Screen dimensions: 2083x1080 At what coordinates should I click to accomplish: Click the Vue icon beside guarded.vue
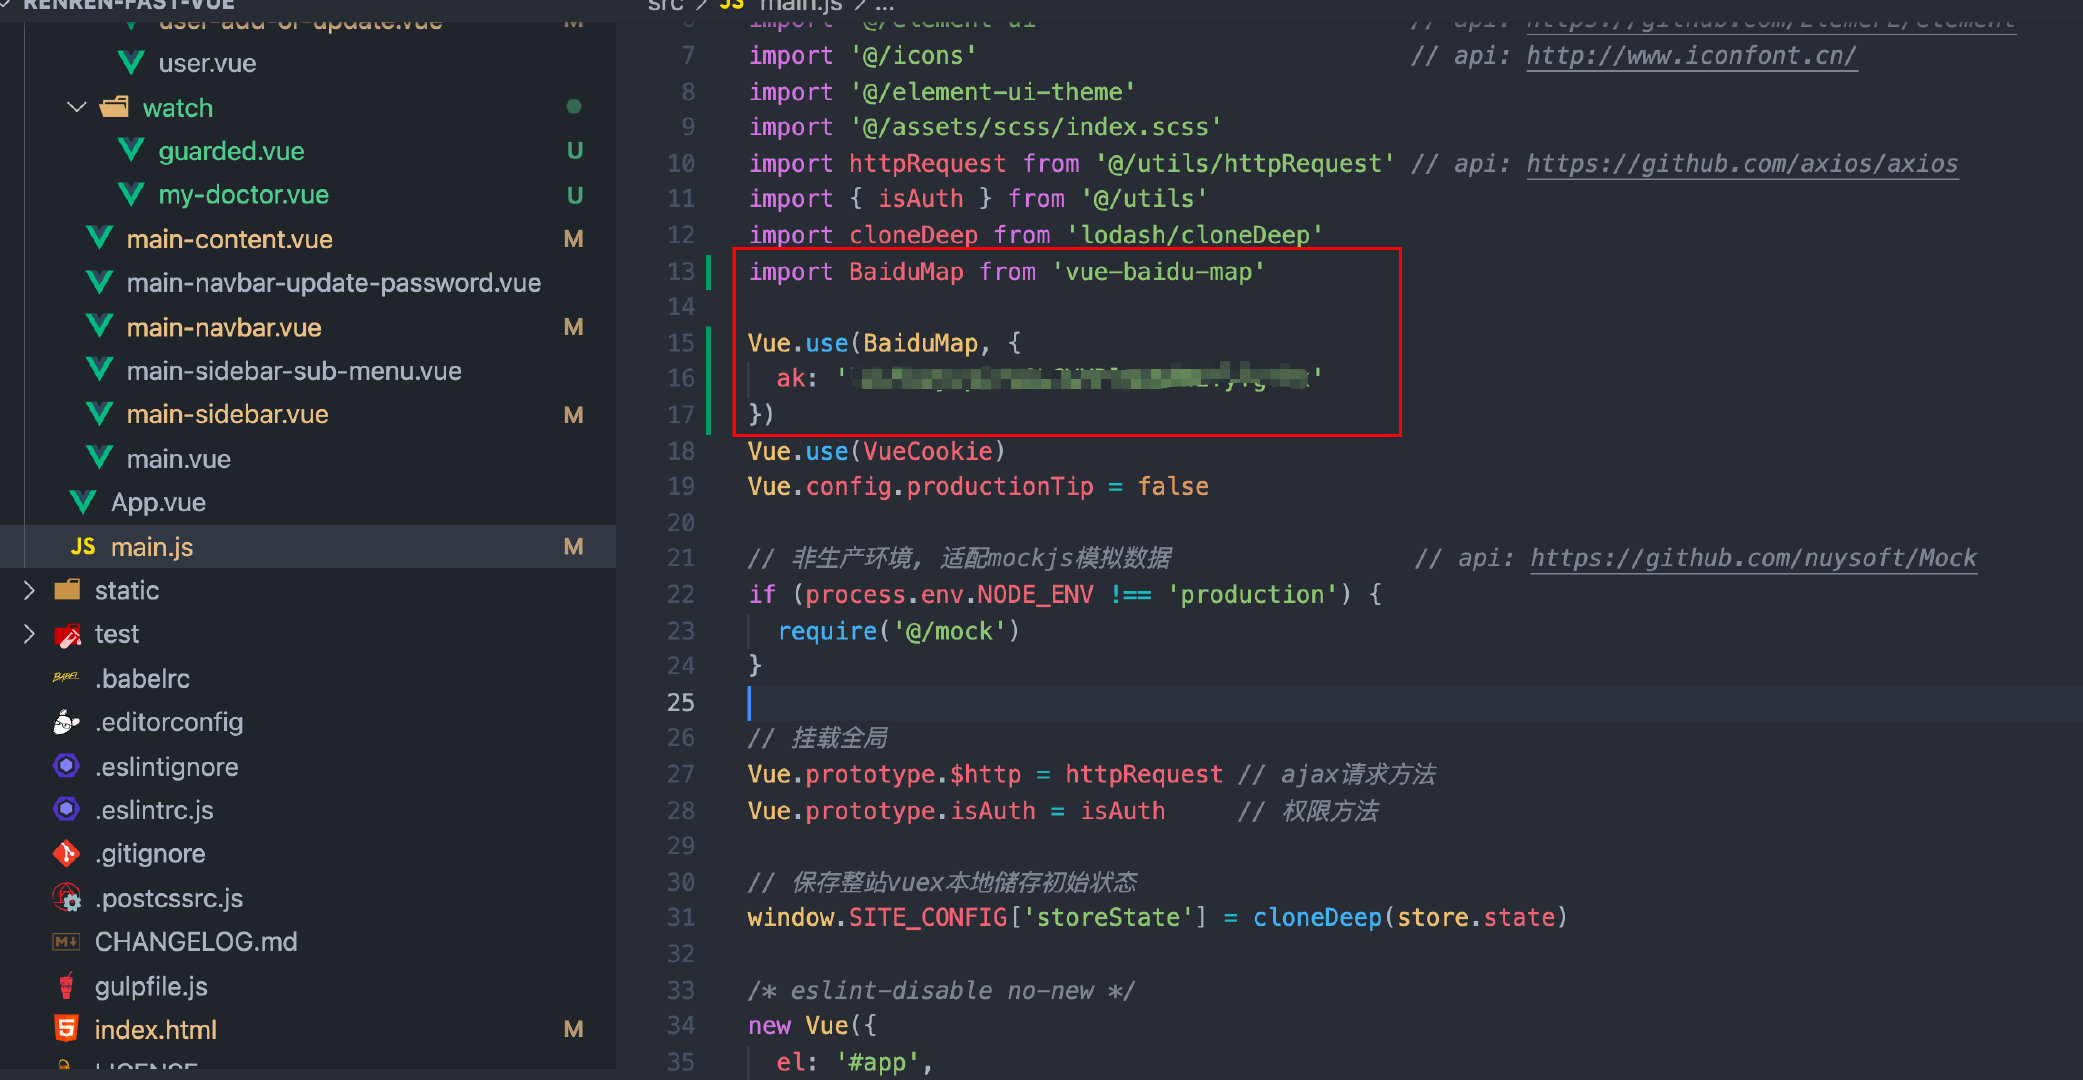131,151
